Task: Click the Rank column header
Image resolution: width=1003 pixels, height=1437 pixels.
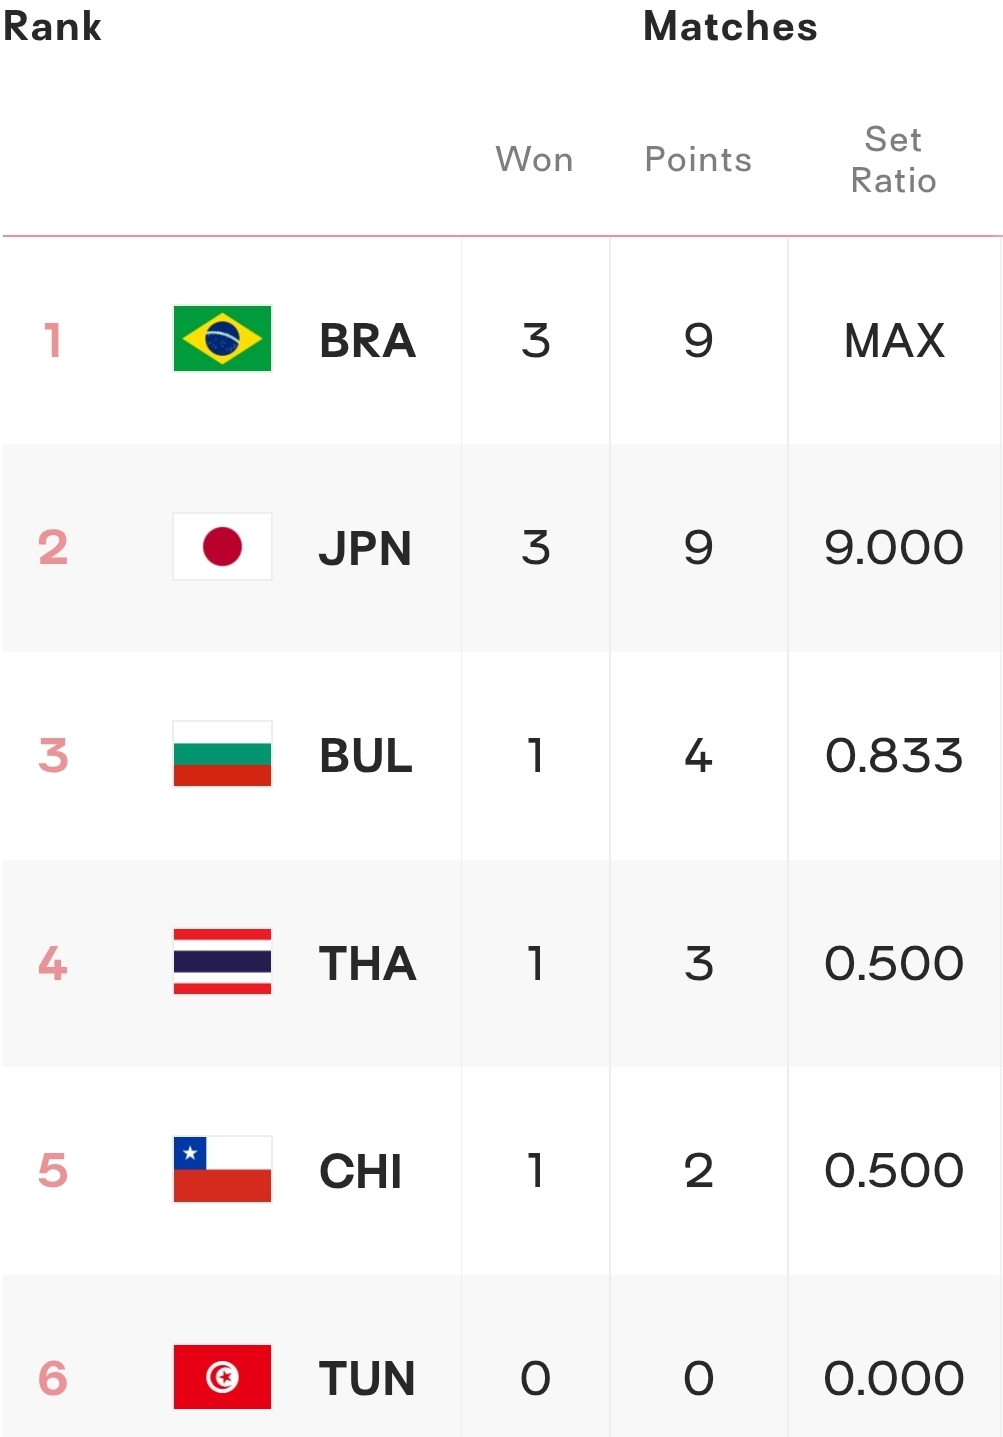Action: [x=52, y=26]
